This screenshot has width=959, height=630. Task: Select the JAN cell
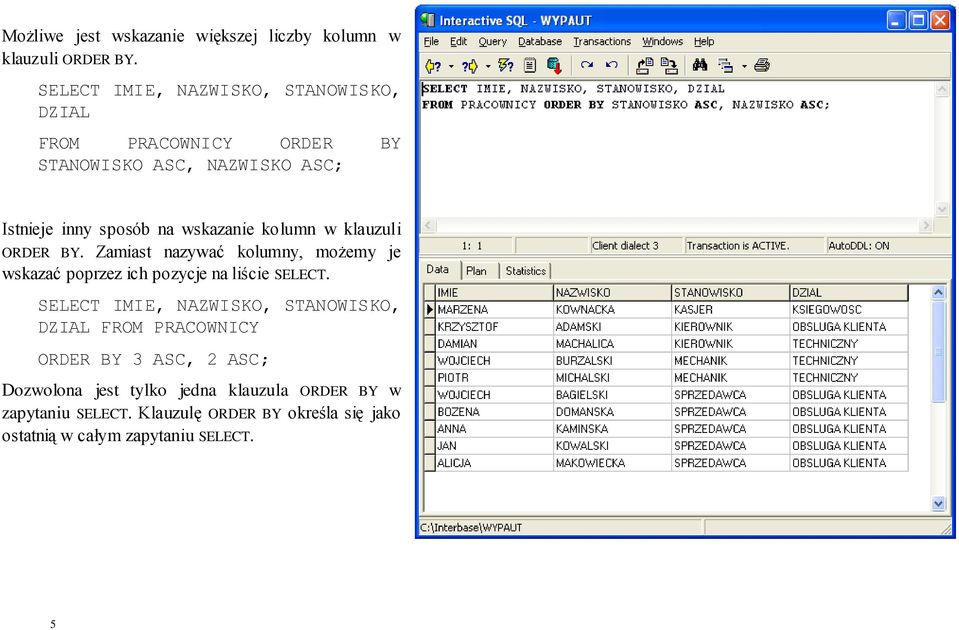494,447
